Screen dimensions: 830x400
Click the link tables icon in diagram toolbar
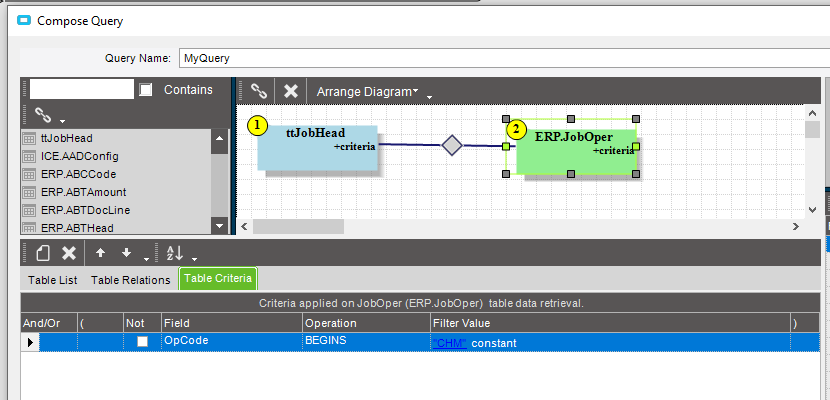click(x=258, y=91)
